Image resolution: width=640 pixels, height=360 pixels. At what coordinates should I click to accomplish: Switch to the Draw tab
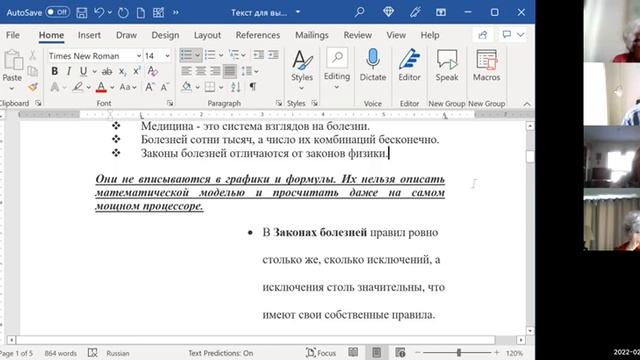126,35
